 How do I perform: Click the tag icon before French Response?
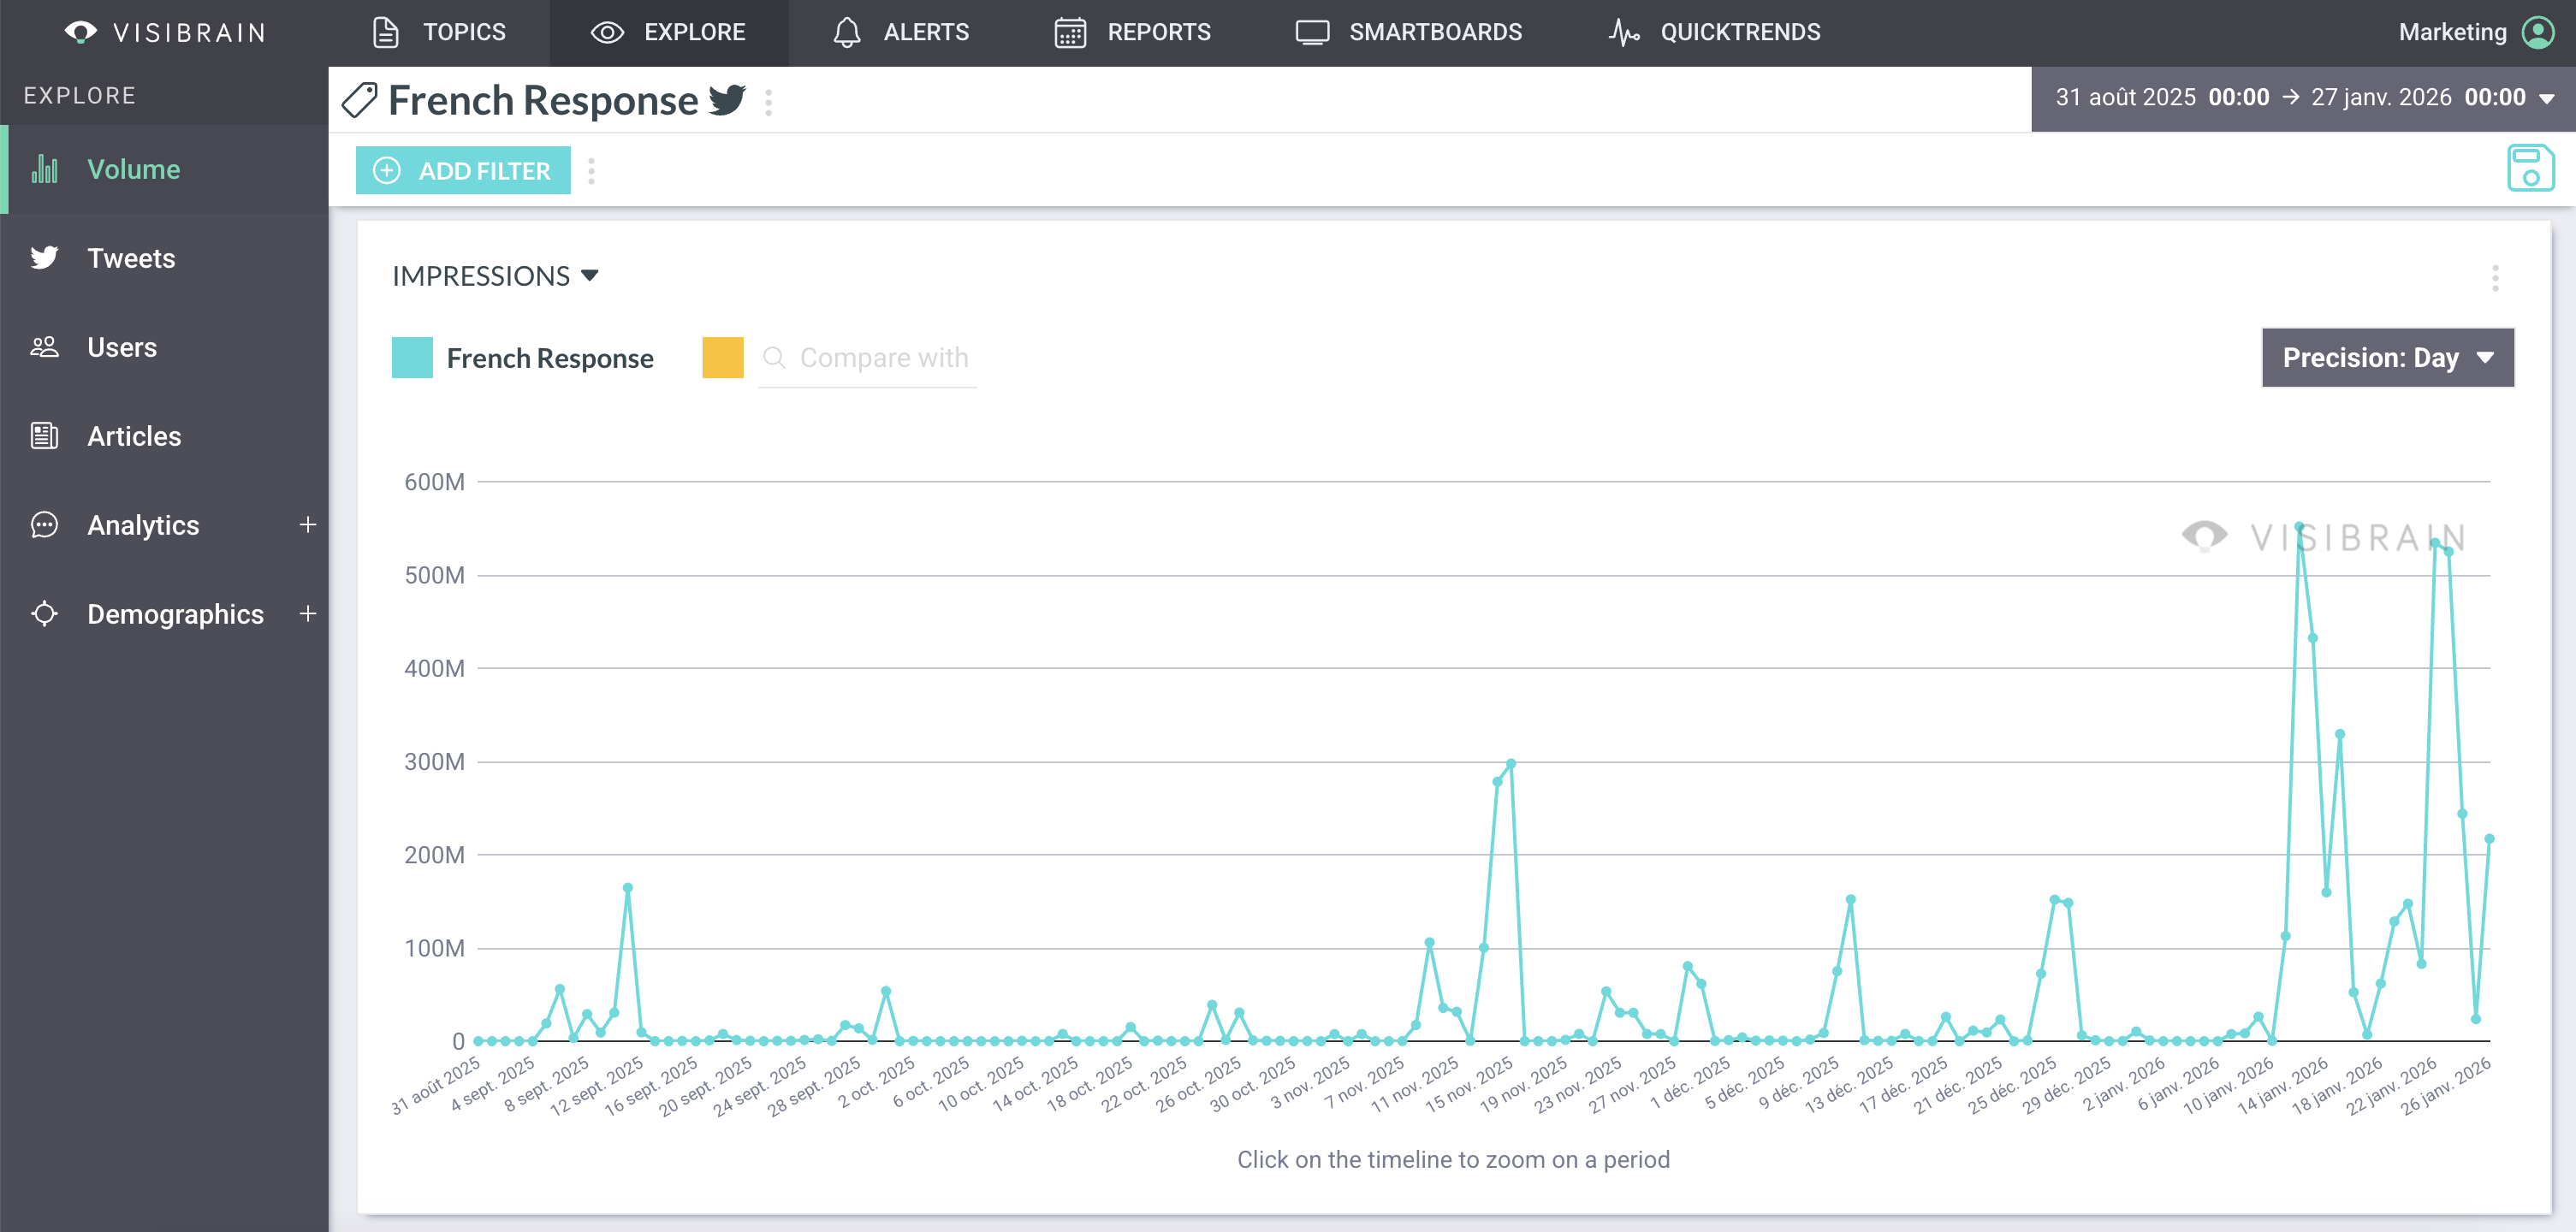(359, 101)
